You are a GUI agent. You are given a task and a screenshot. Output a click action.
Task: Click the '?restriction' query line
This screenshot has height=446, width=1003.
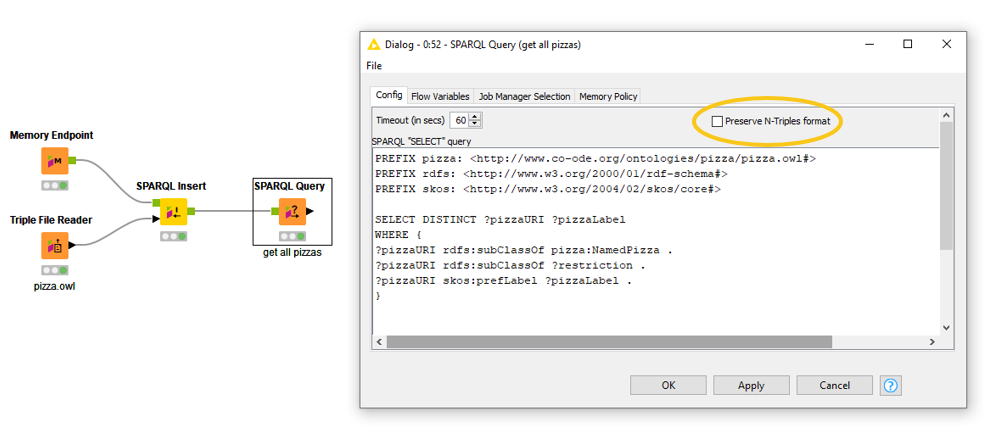click(508, 266)
